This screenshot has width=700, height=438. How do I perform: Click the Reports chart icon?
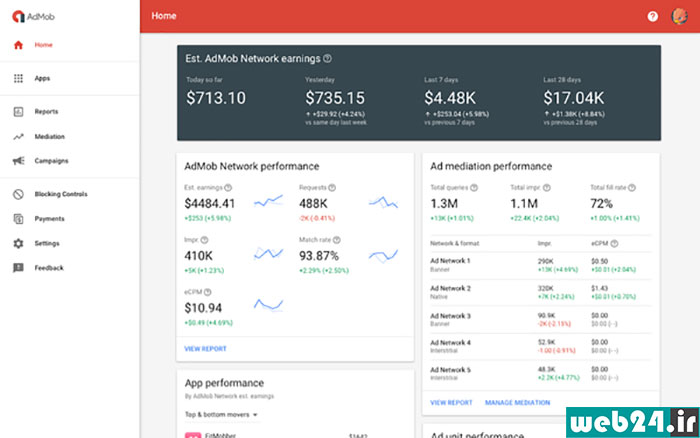pos(18,112)
